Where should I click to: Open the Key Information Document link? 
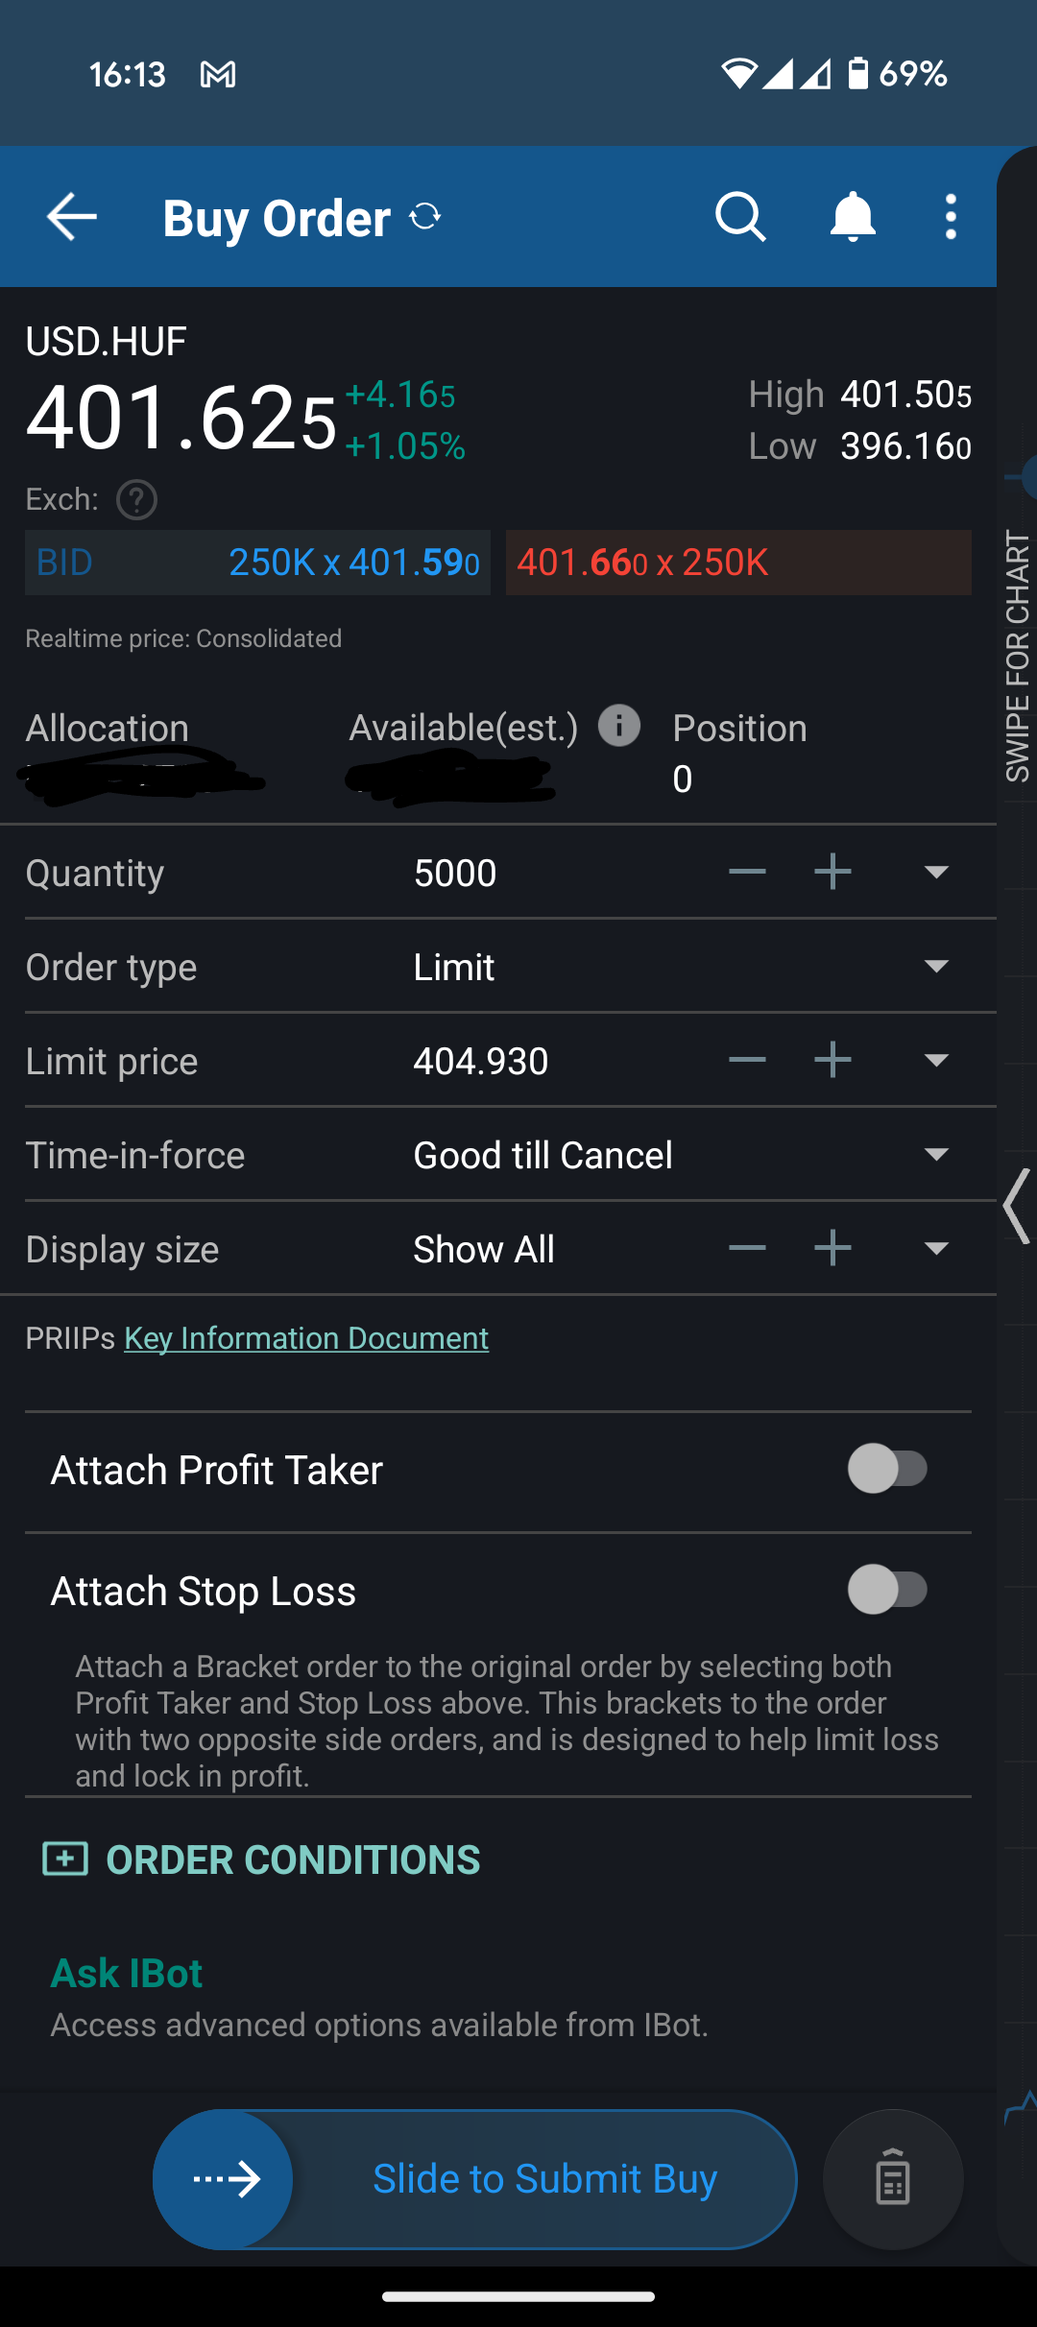click(x=306, y=1338)
